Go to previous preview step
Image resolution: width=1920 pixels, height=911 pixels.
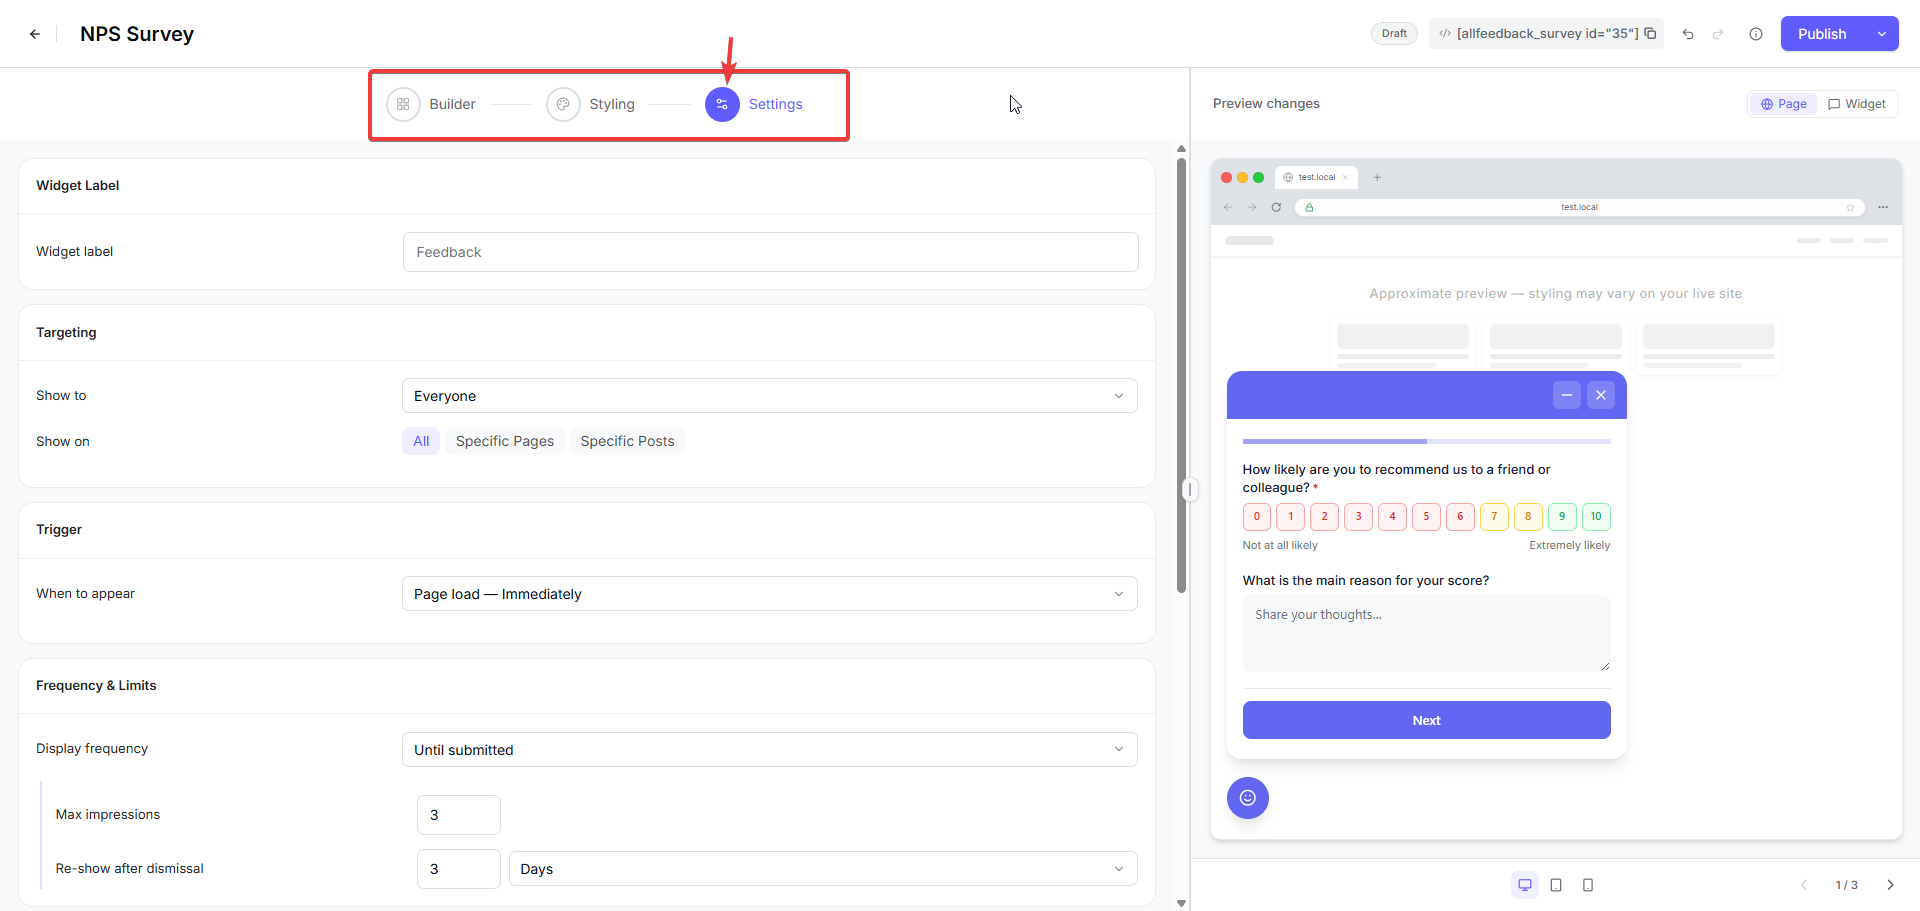coord(1804,885)
